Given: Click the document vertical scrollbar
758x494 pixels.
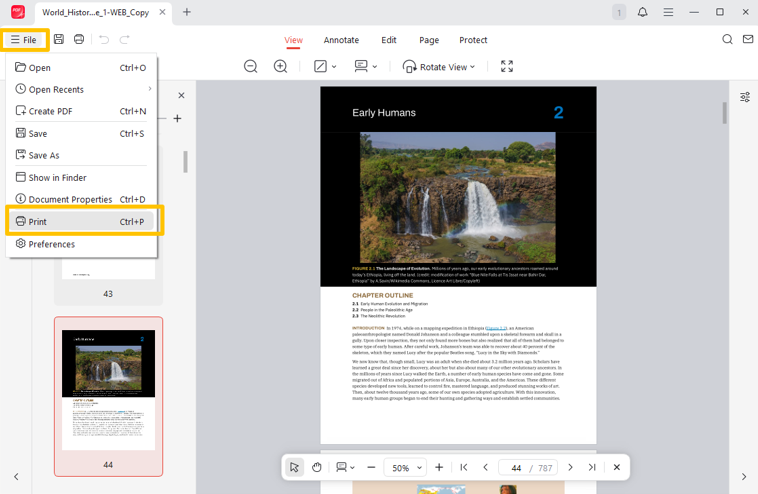Looking at the screenshot, I should coord(724,113).
